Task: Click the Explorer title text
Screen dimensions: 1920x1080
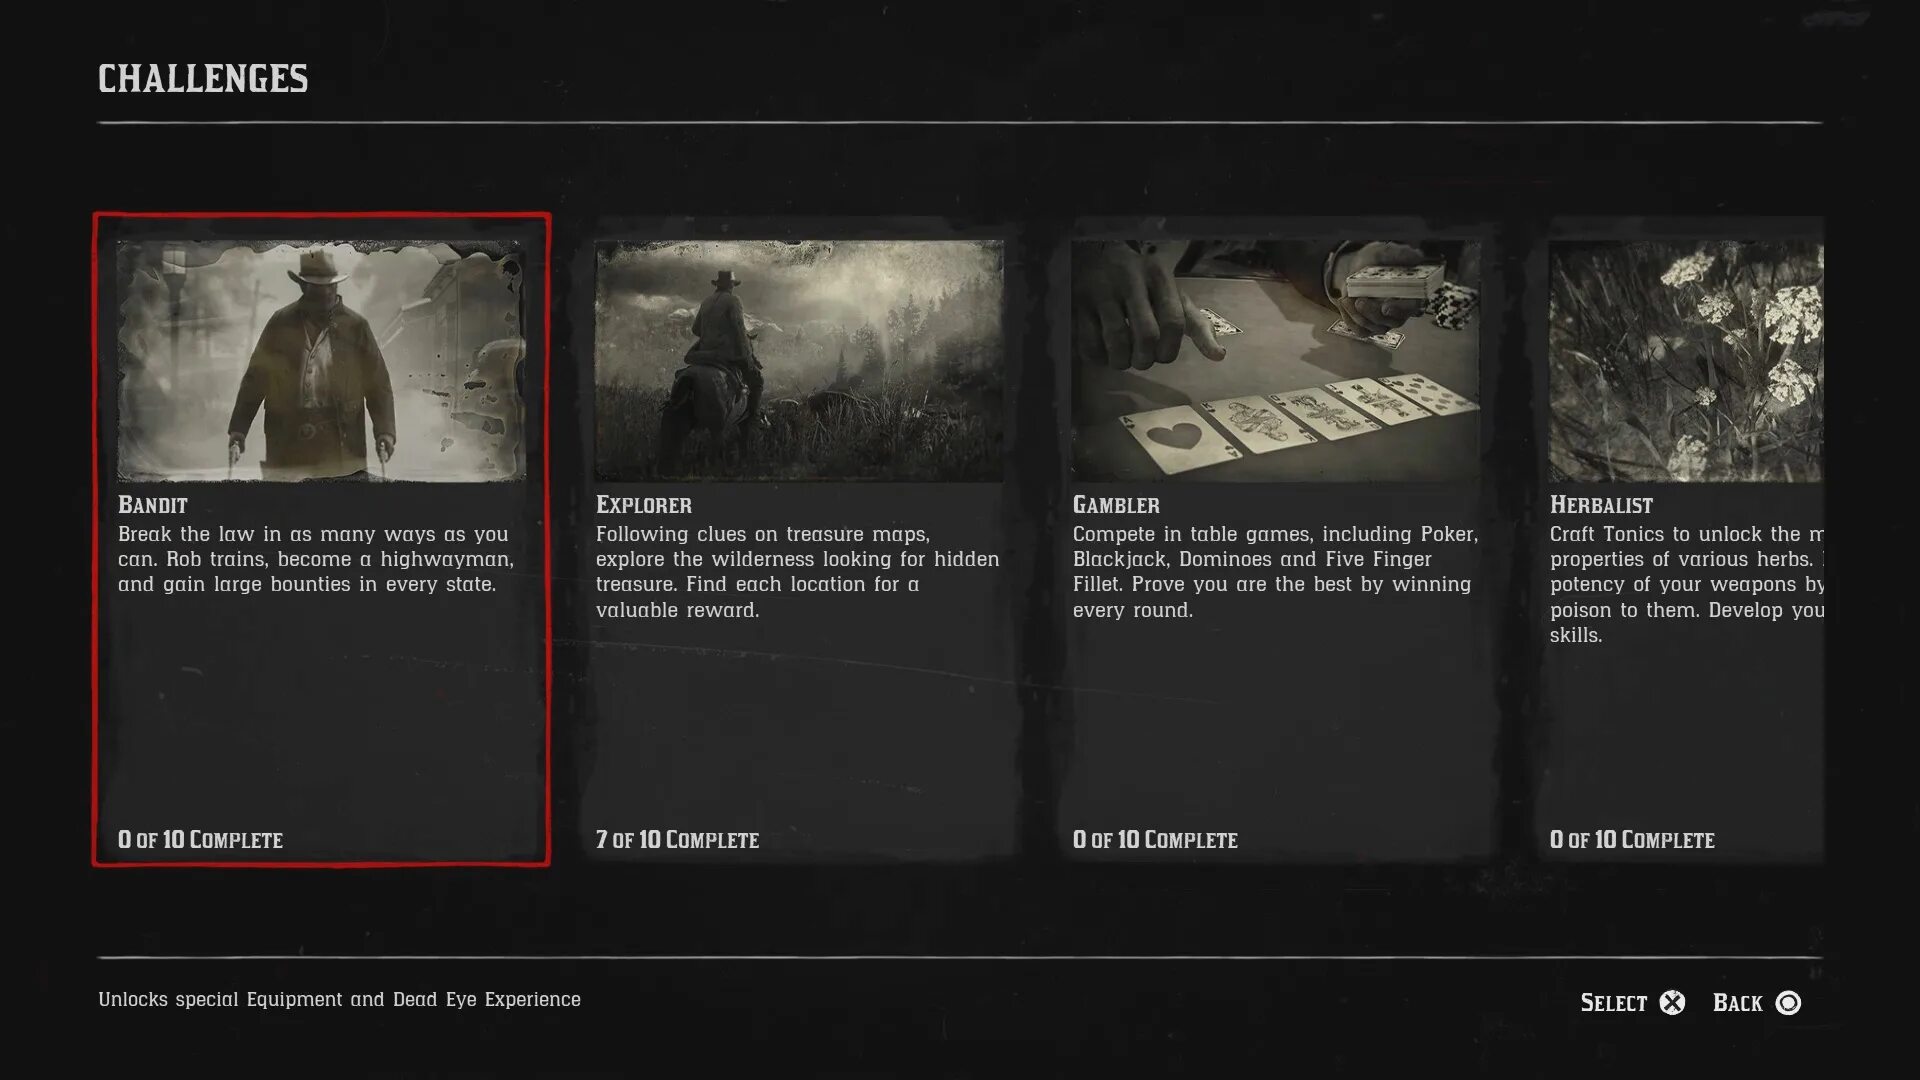Action: pyautogui.click(x=644, y=505)
